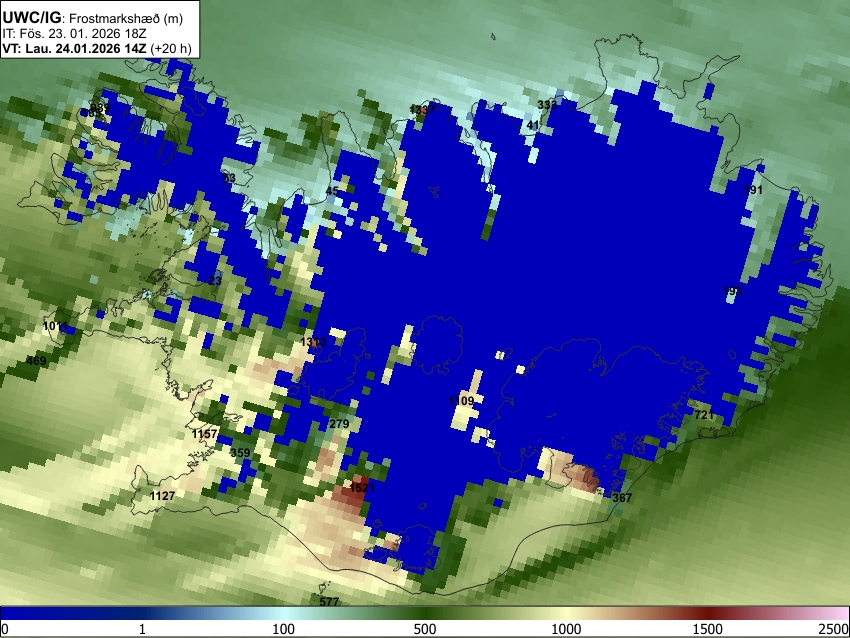Click the dark red segment of the color scale
Viewport: 850px width, 638px height.
click(707, 614)
